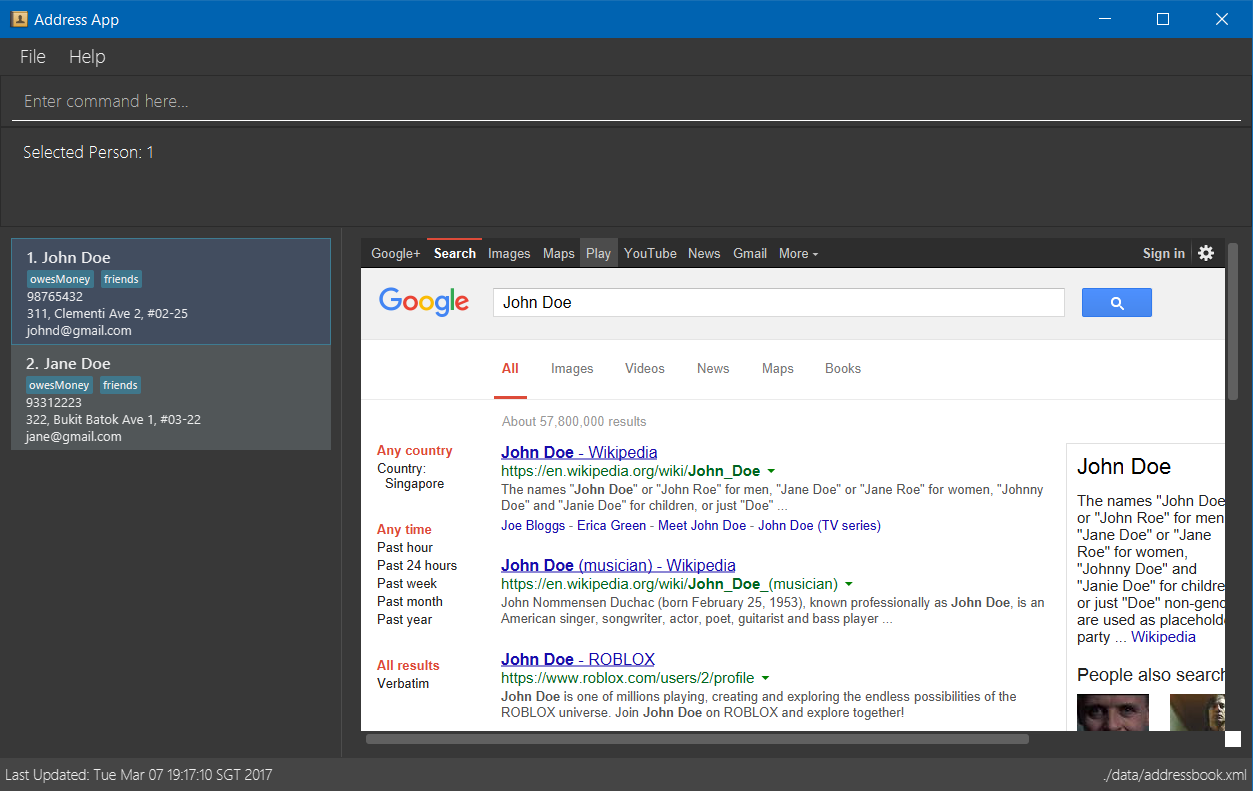Click Search in Google top bar
The image size is (1253, 791).
point(455,254)
